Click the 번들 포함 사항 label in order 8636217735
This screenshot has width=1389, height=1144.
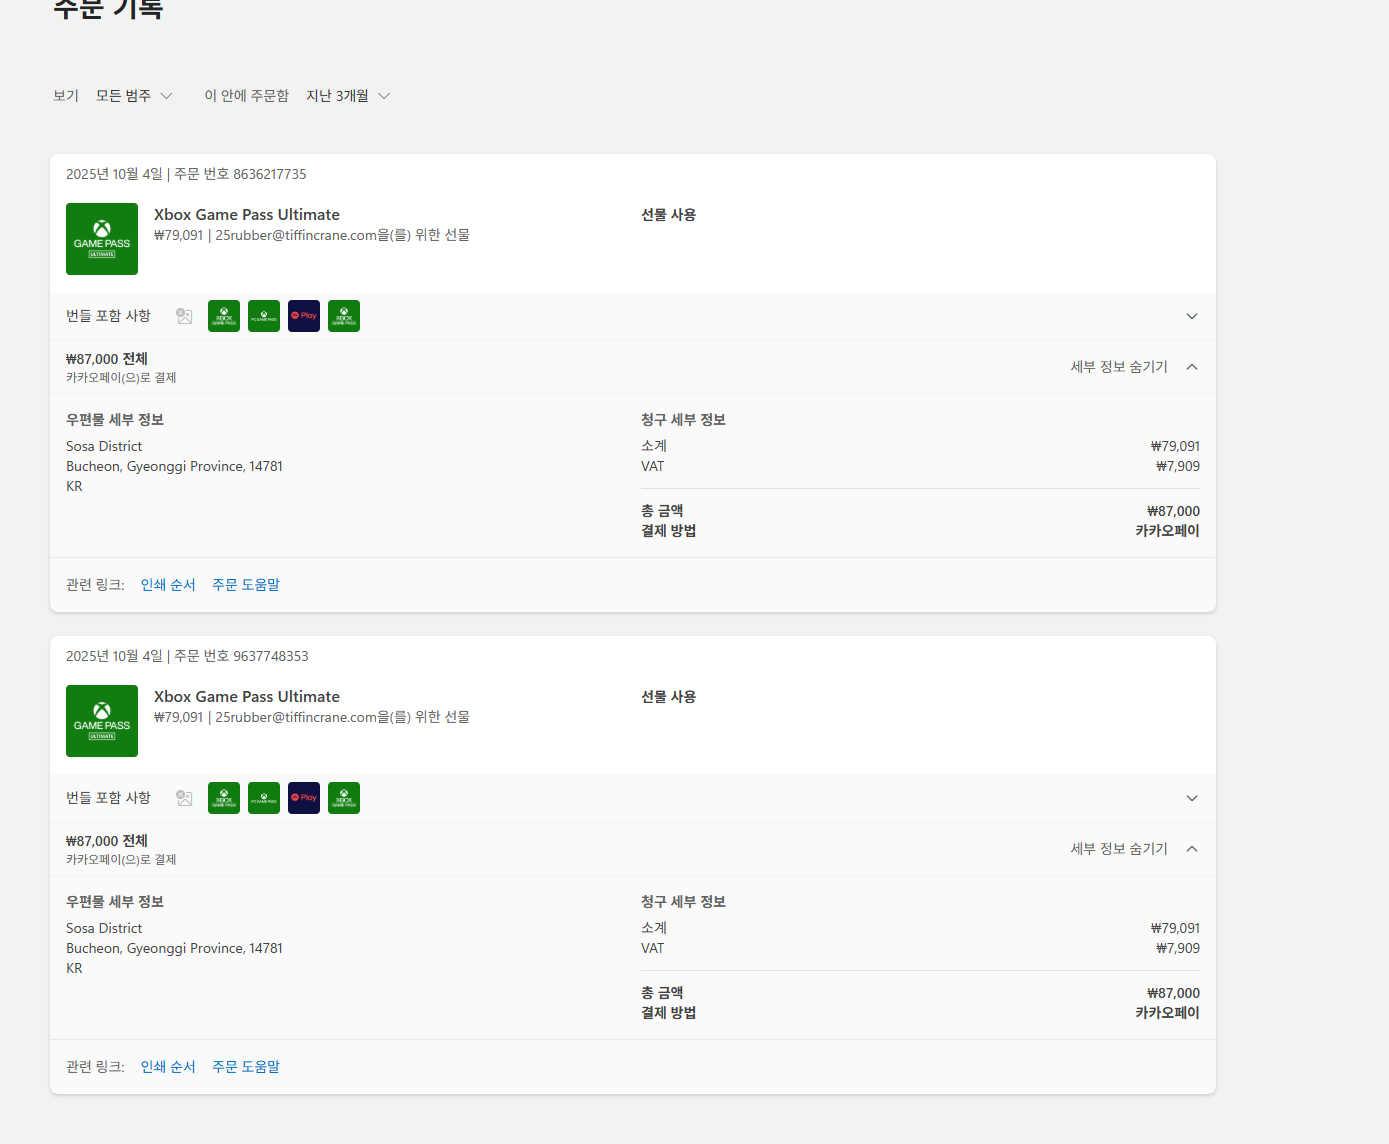point(108,316)
